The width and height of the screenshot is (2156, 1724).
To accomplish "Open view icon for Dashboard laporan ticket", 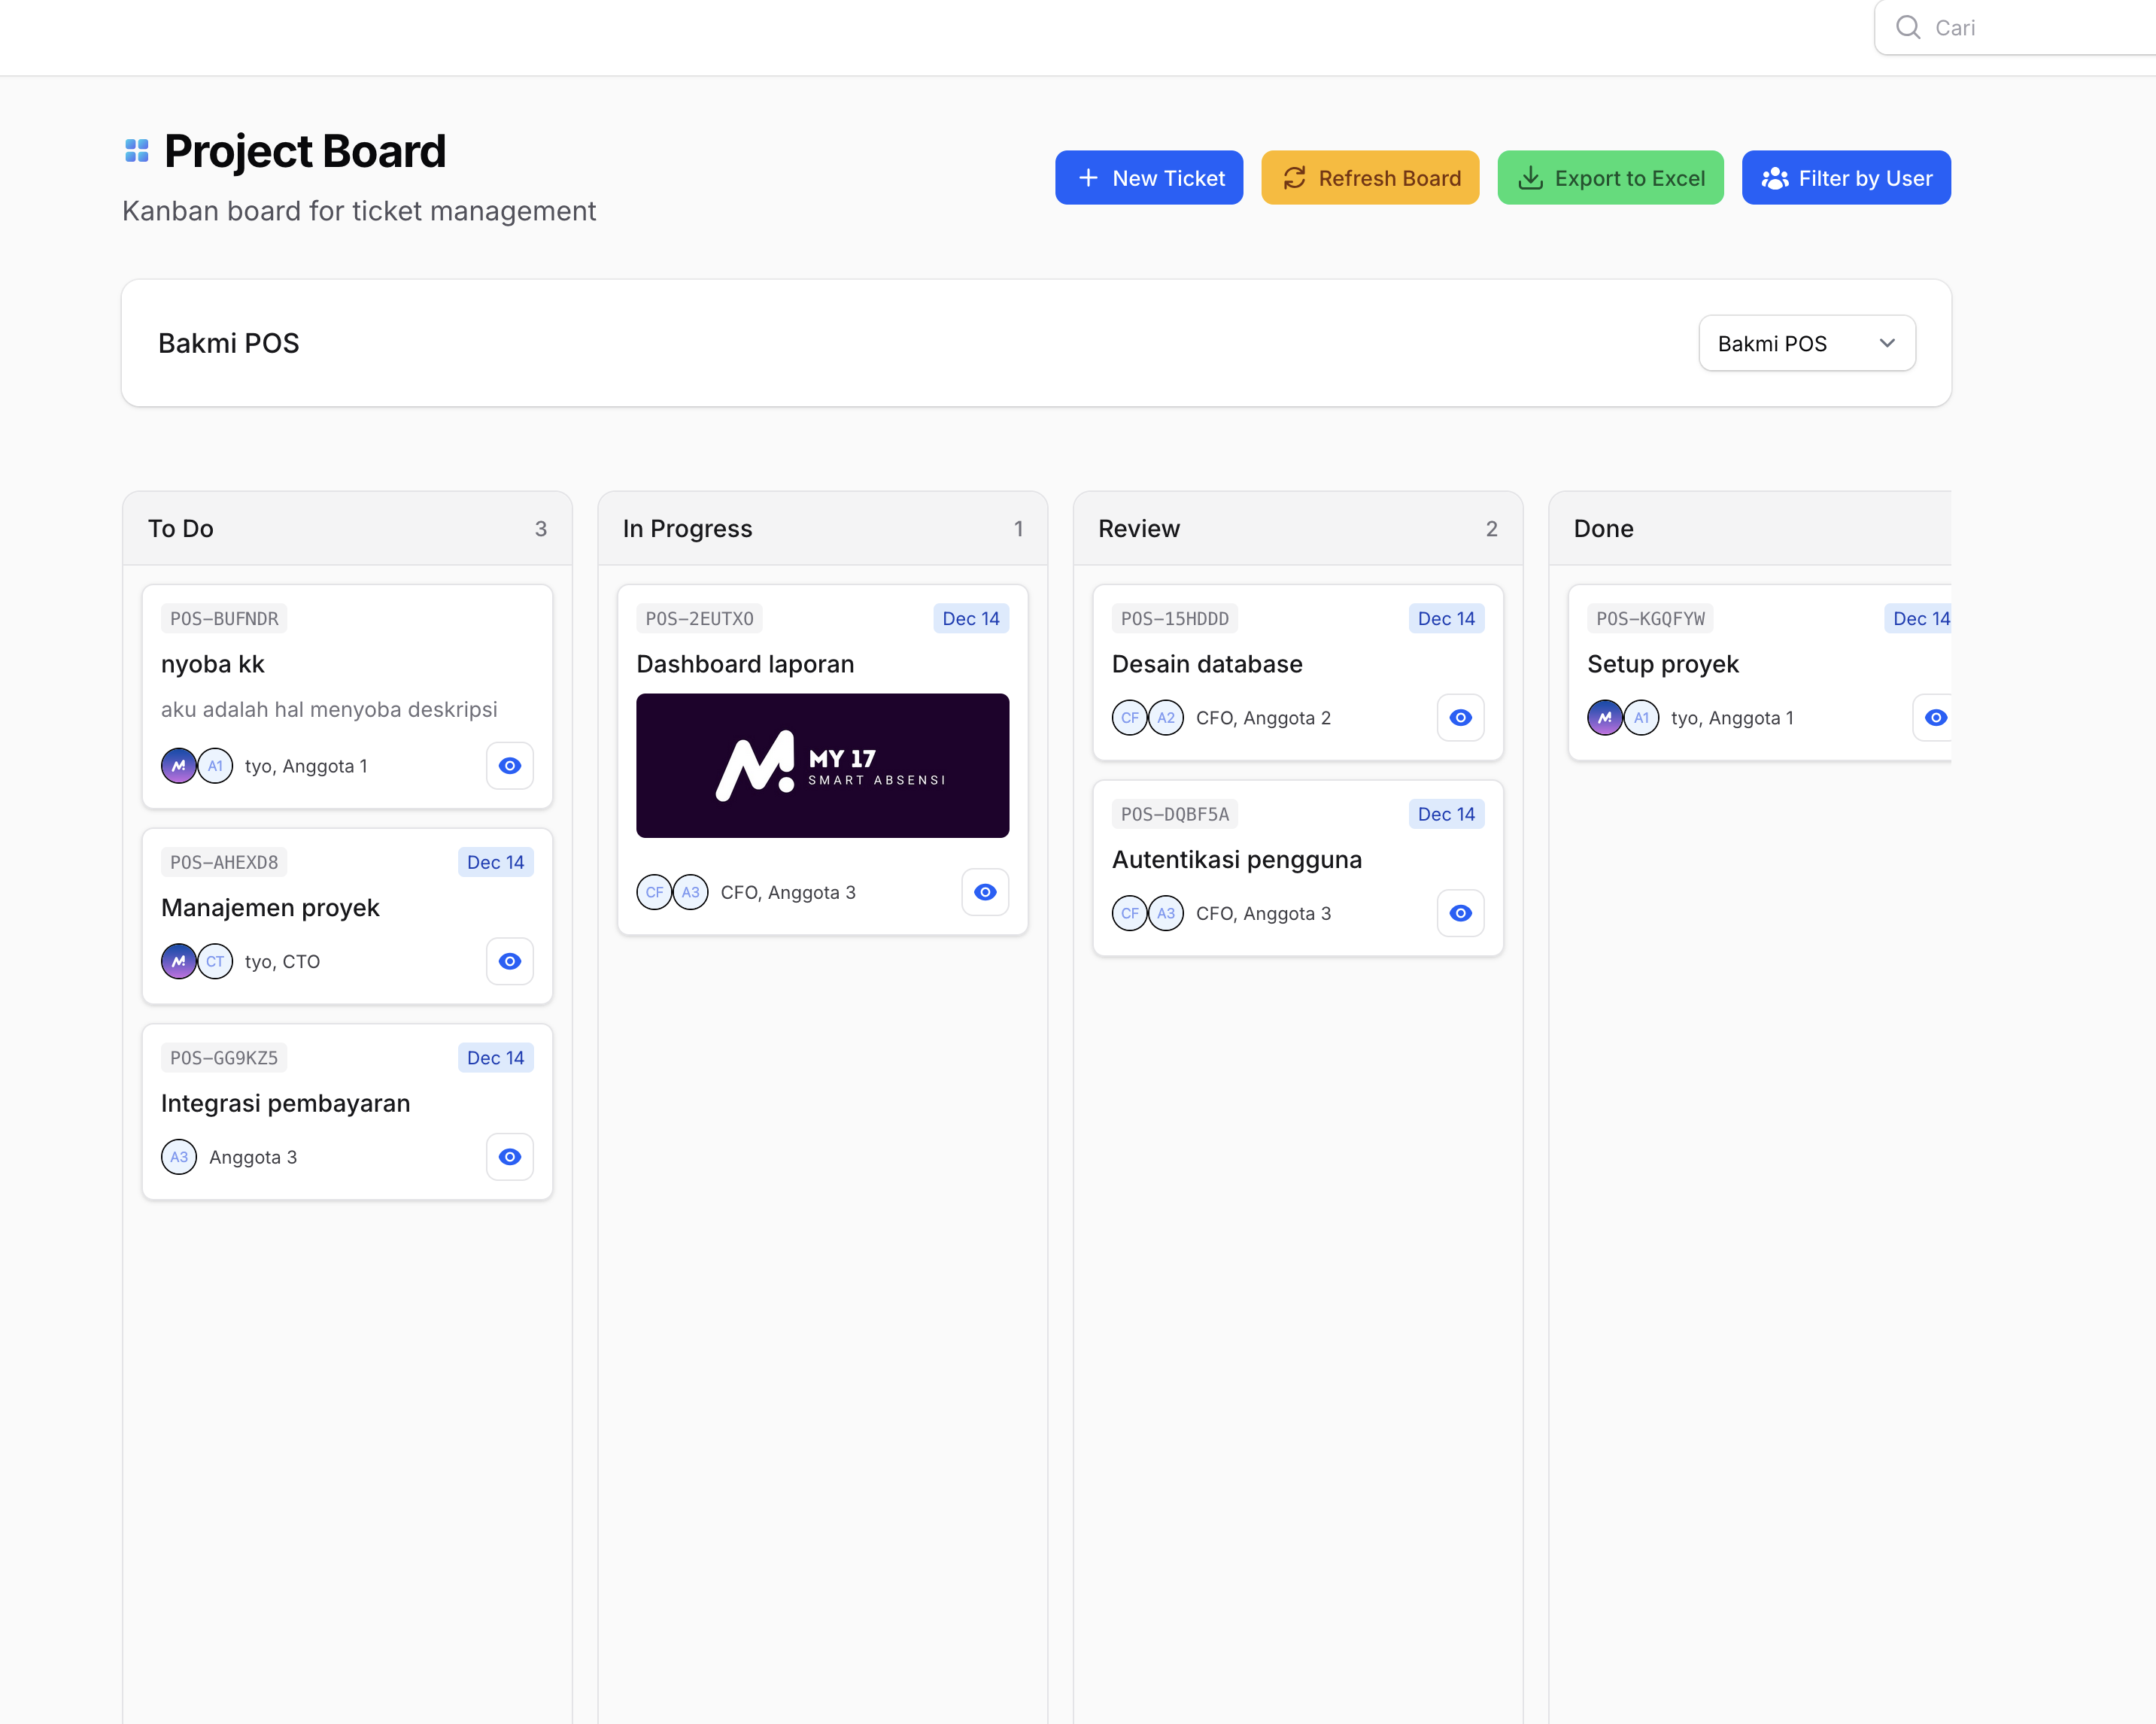I will (x=985, y=892).
